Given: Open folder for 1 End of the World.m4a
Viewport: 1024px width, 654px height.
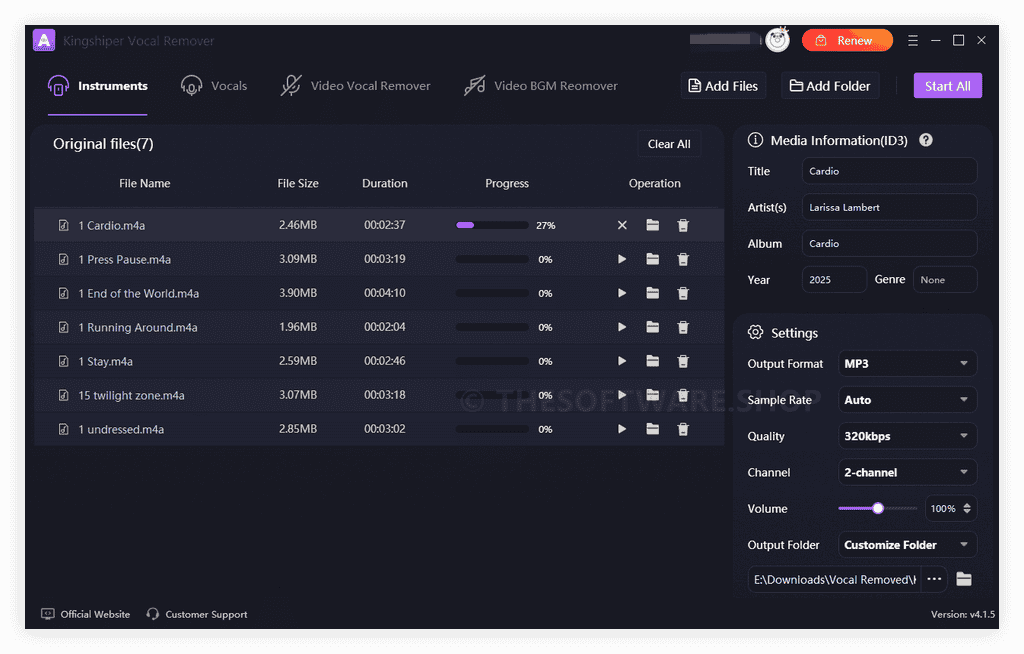Looking at the screenshot, I should click(x=652, y=293).
